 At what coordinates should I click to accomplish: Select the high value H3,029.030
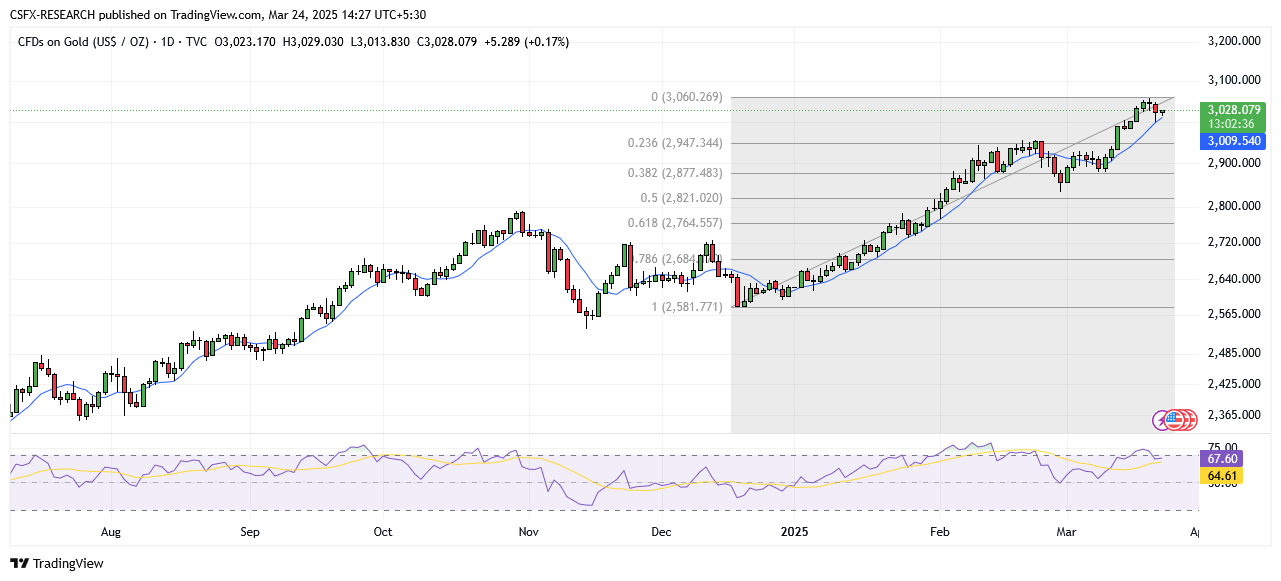pos(314,41)
